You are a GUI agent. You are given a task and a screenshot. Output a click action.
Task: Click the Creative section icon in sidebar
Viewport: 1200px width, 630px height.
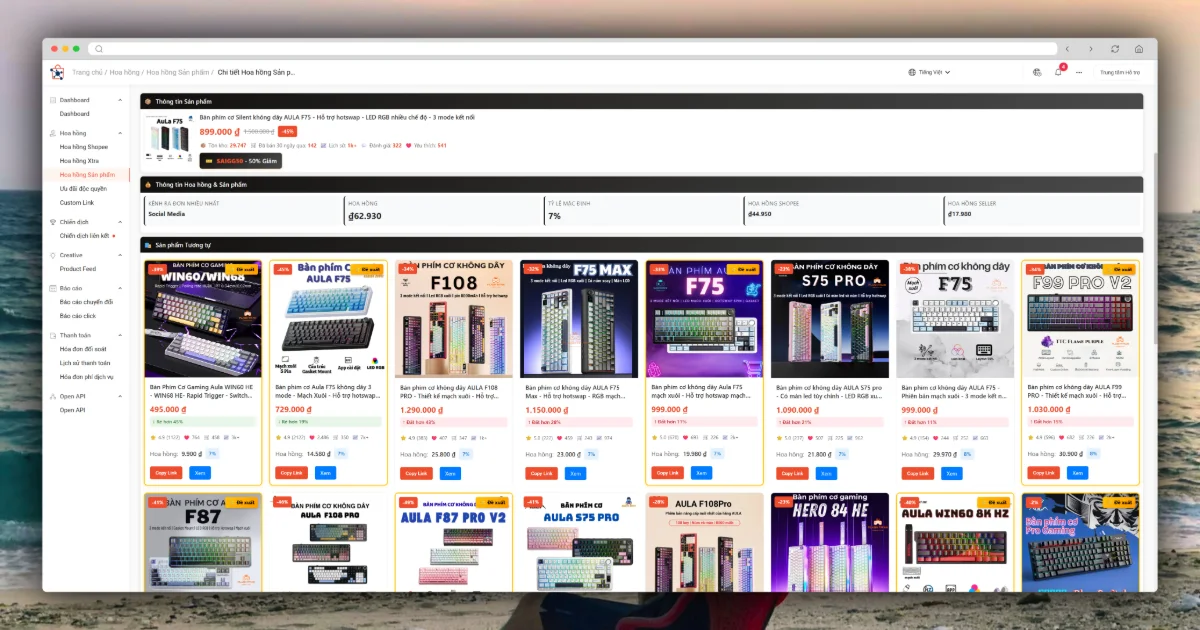pos(52,253)
